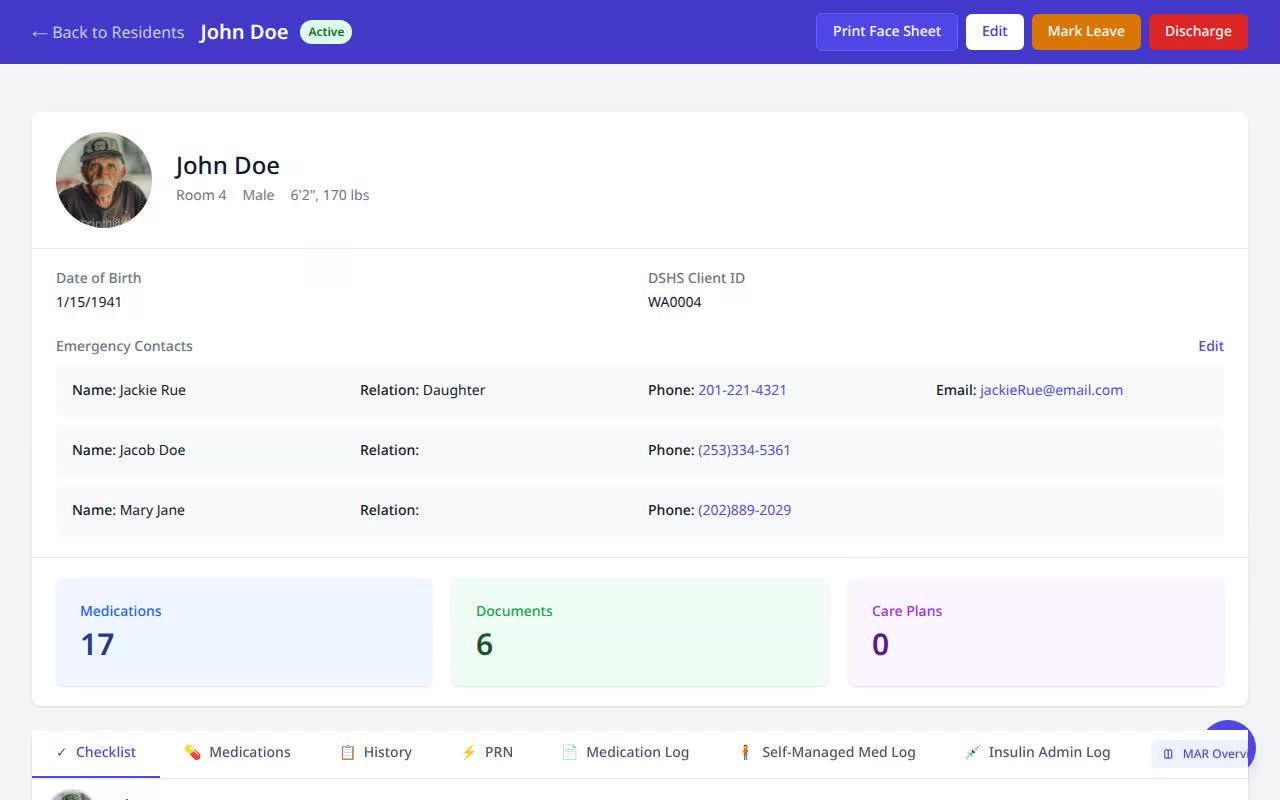1280x800 pixels.
Task: Click the page icon beside Medication Log
Action: (x=569, y=752)
